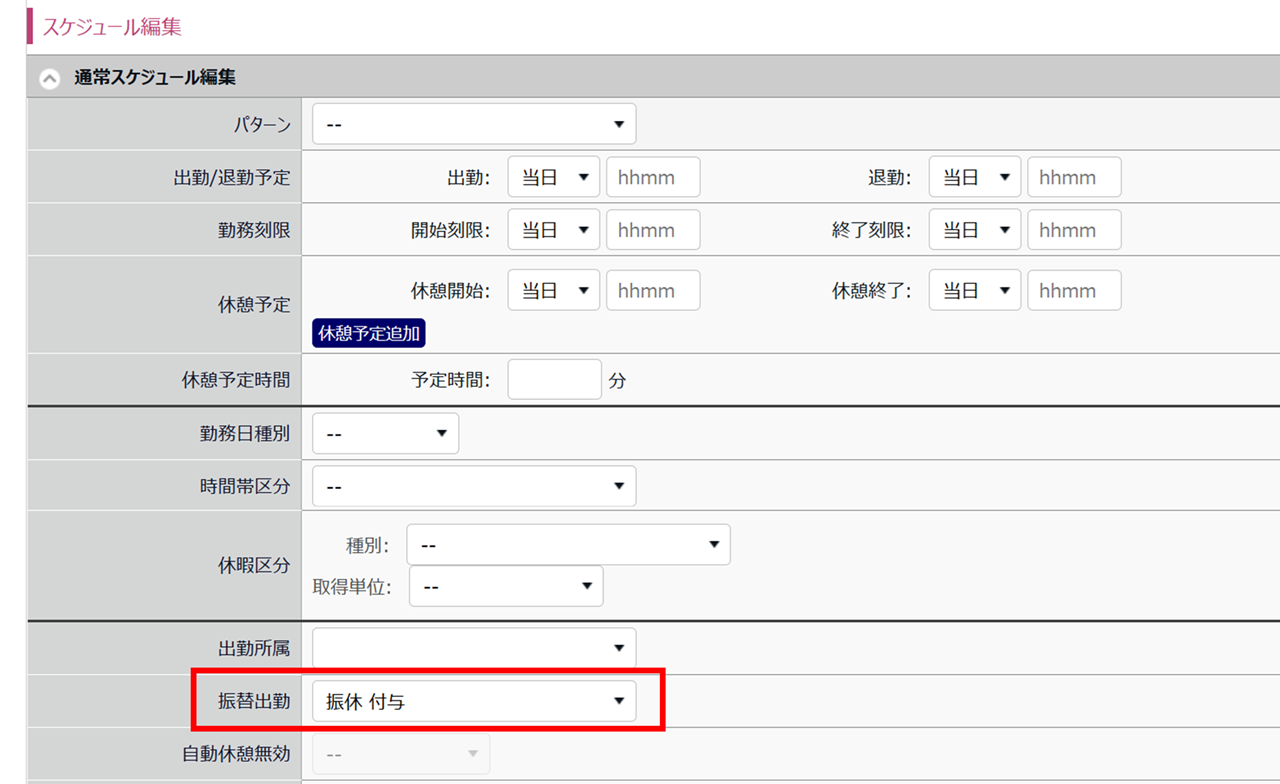Open the 出勤所属 dropdown
This screenshot has width=1280, height=784.
(474, 648)
